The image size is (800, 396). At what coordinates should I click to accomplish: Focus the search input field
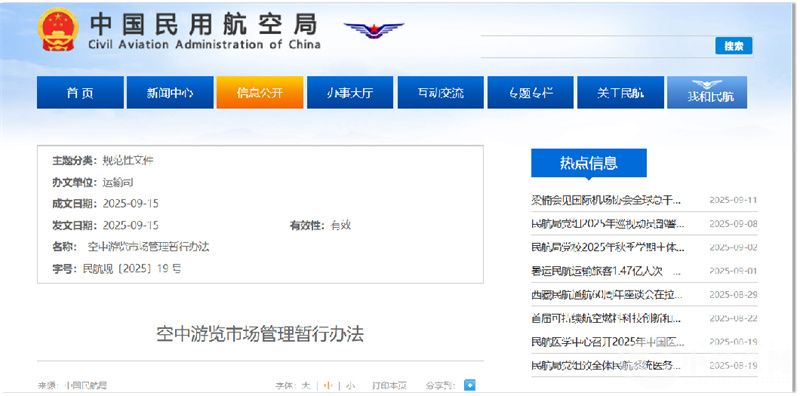(x=597, y=46)
